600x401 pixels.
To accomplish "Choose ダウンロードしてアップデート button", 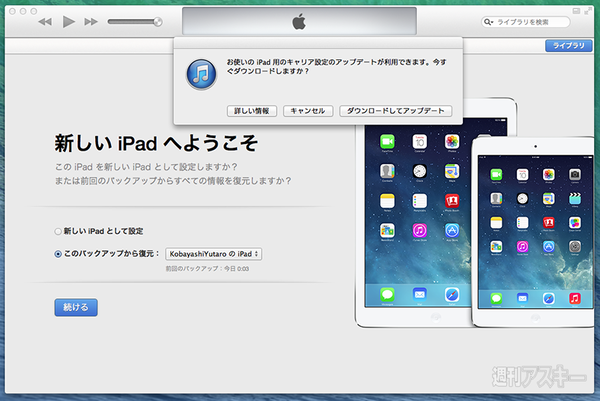I will (396, 111).
